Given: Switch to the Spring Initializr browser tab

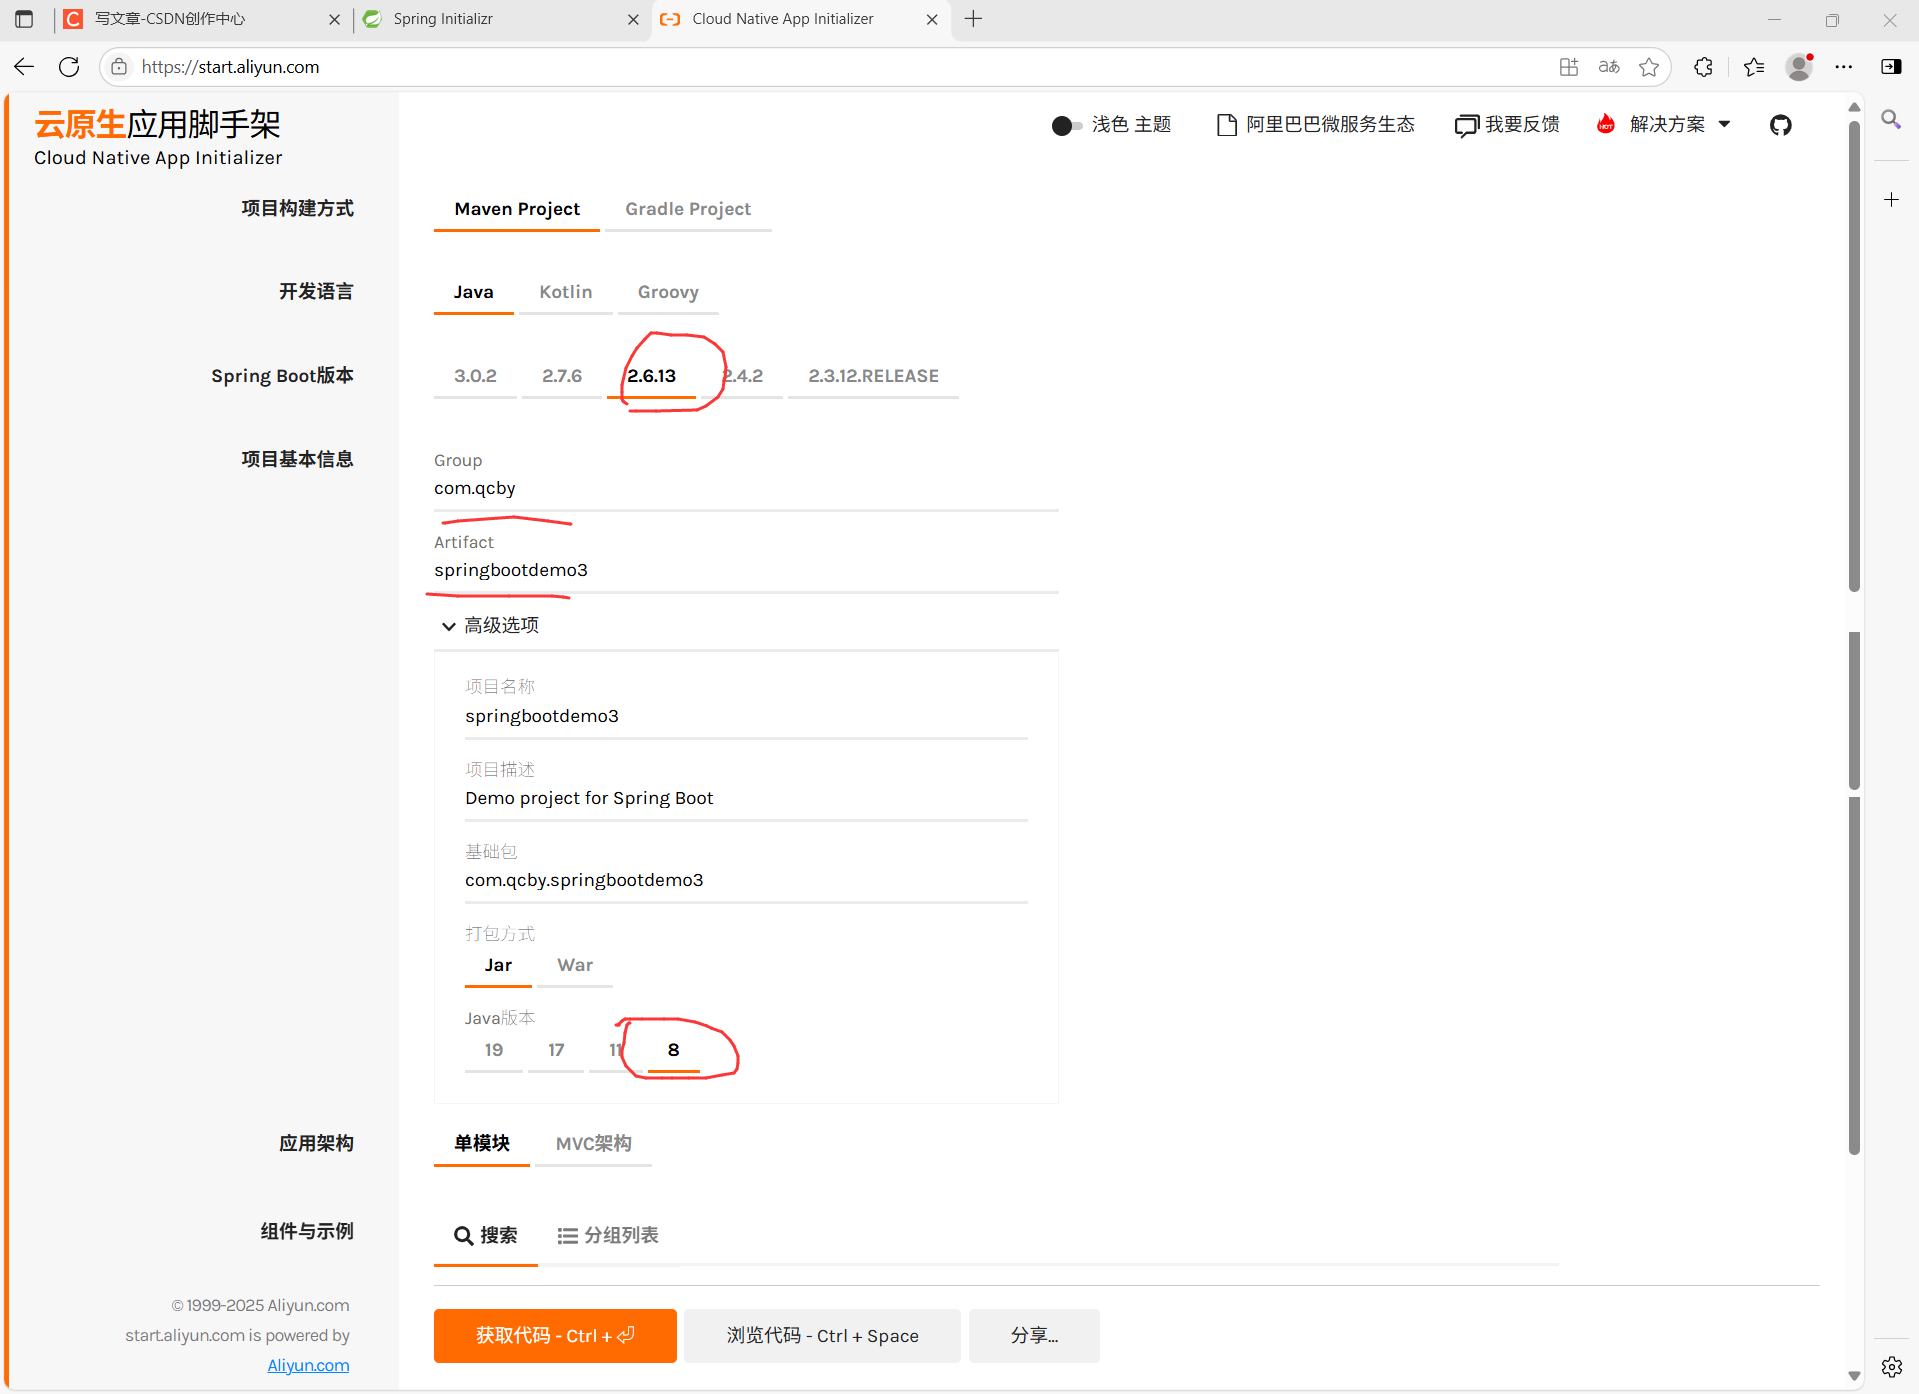Looking at the screenshot, I should (x=501, y=19).
